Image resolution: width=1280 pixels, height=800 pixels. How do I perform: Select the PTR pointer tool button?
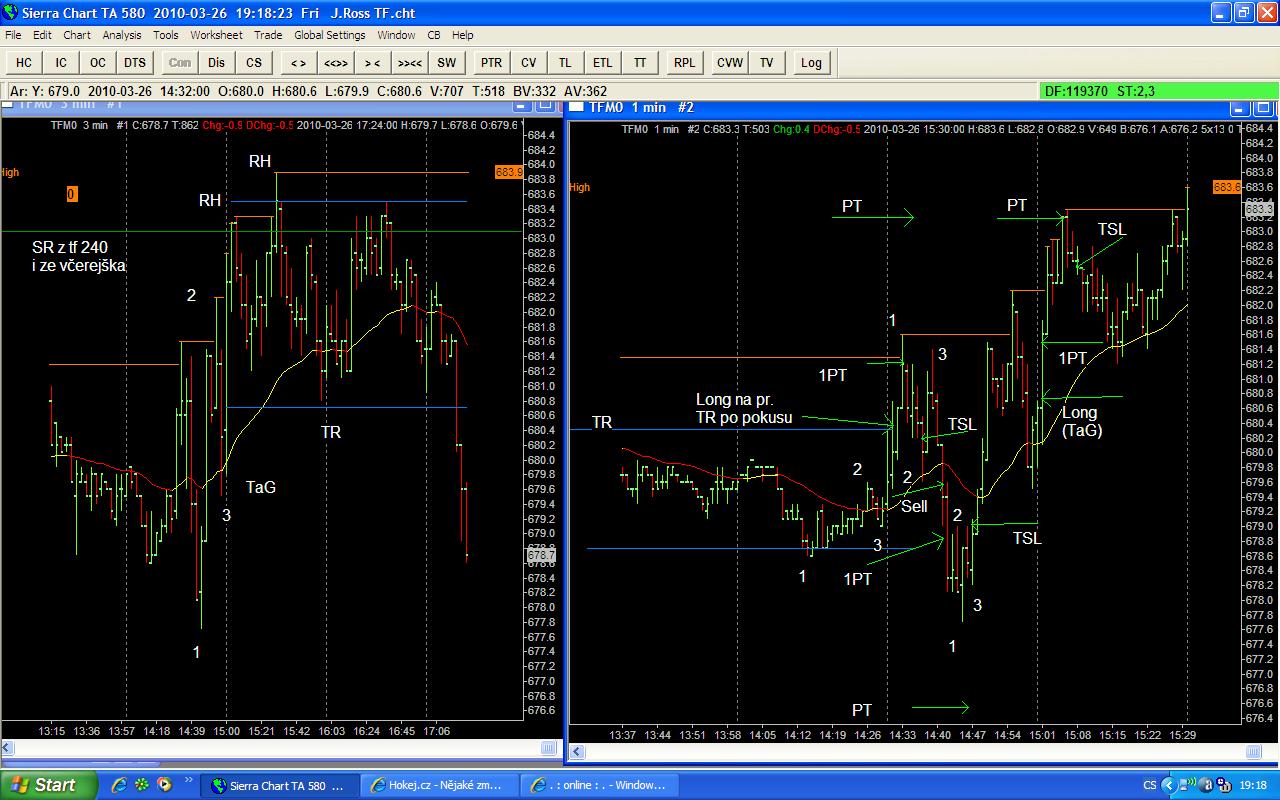491,62
